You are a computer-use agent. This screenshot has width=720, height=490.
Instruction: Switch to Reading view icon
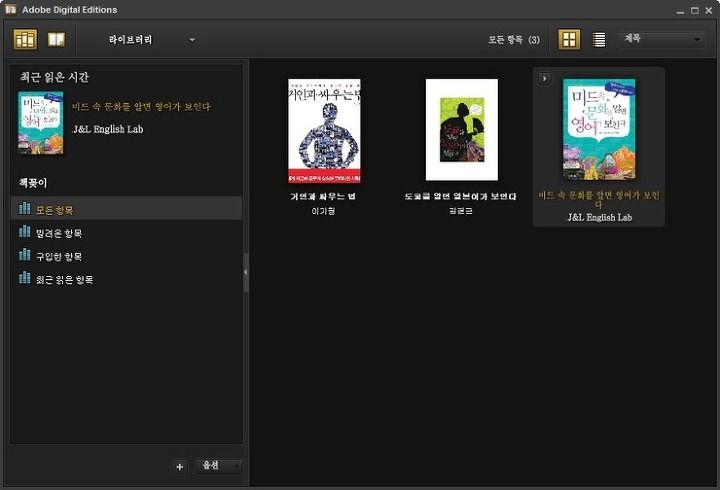click(x=56, y=39)
